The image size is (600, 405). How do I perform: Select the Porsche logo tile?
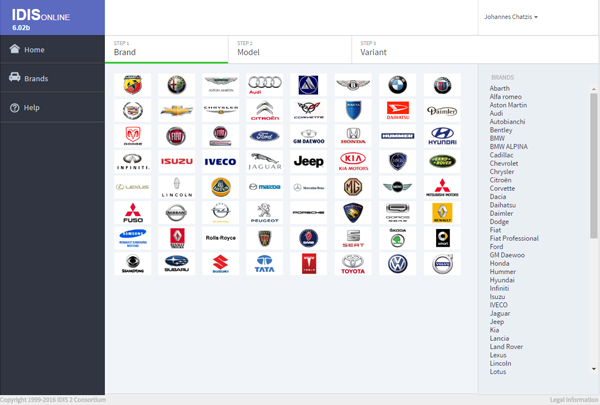coord(308,212)
